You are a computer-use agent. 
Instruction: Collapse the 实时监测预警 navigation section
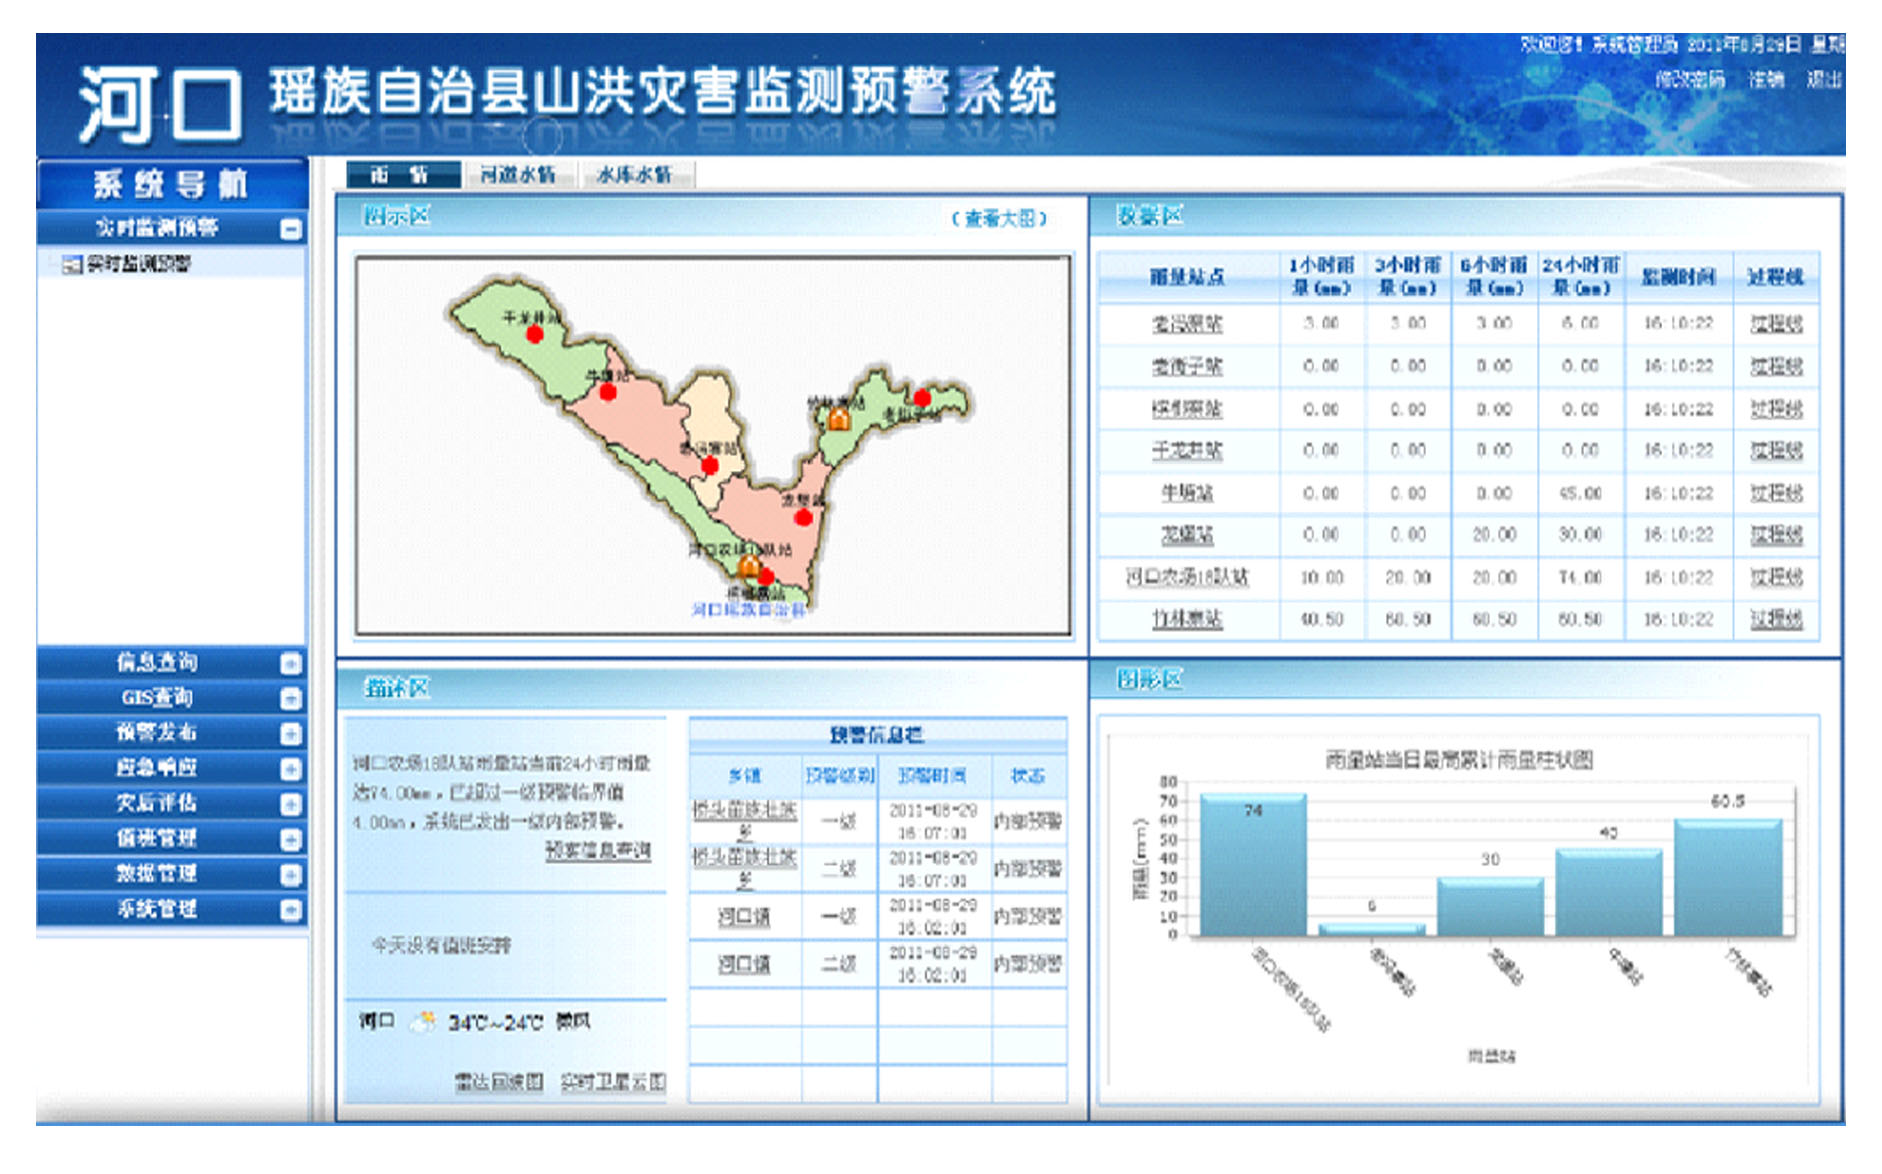tap(290, 229)
